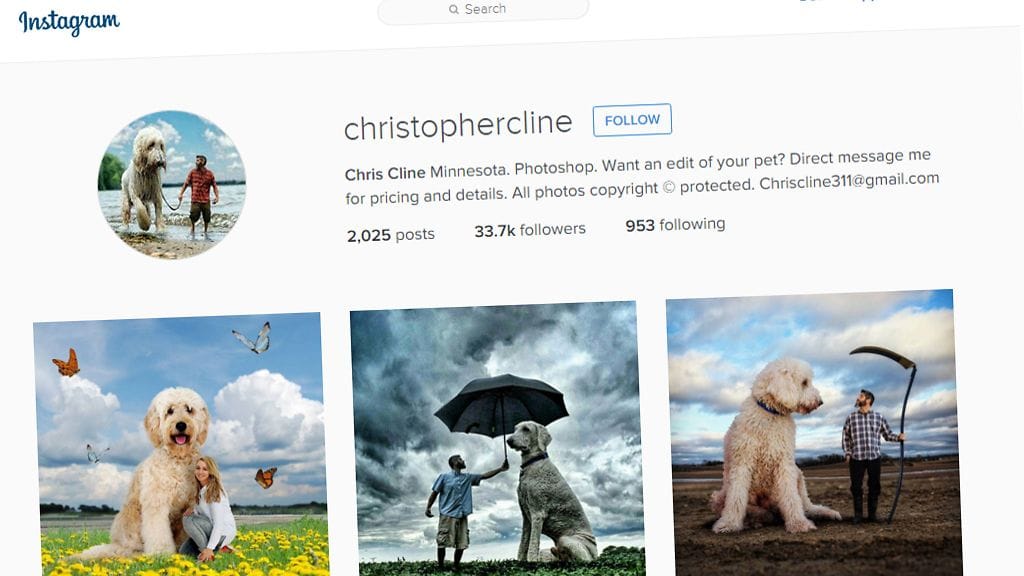Click the Chriscline311@gmail.com email address
Viewport: 1024px width, 576px height.
click(849, 181)
